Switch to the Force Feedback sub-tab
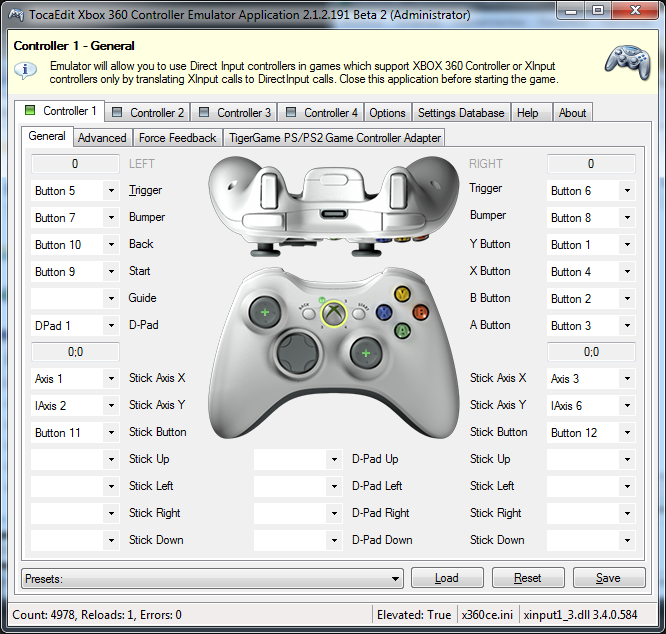Viewport: 666px width, 634px height. click(x=178, y=138)
